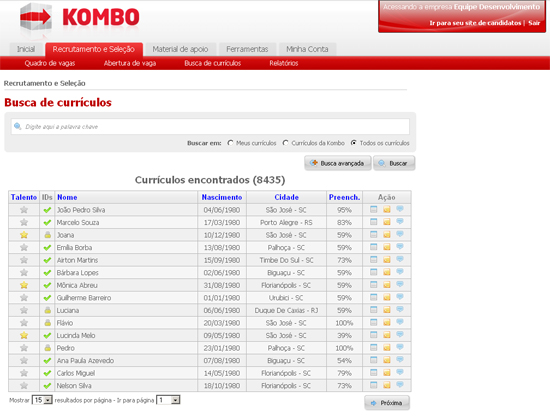Viewport: 550px width, 416px height.
Task: Switch to Material de apoio tab
Action: (180, 49)
